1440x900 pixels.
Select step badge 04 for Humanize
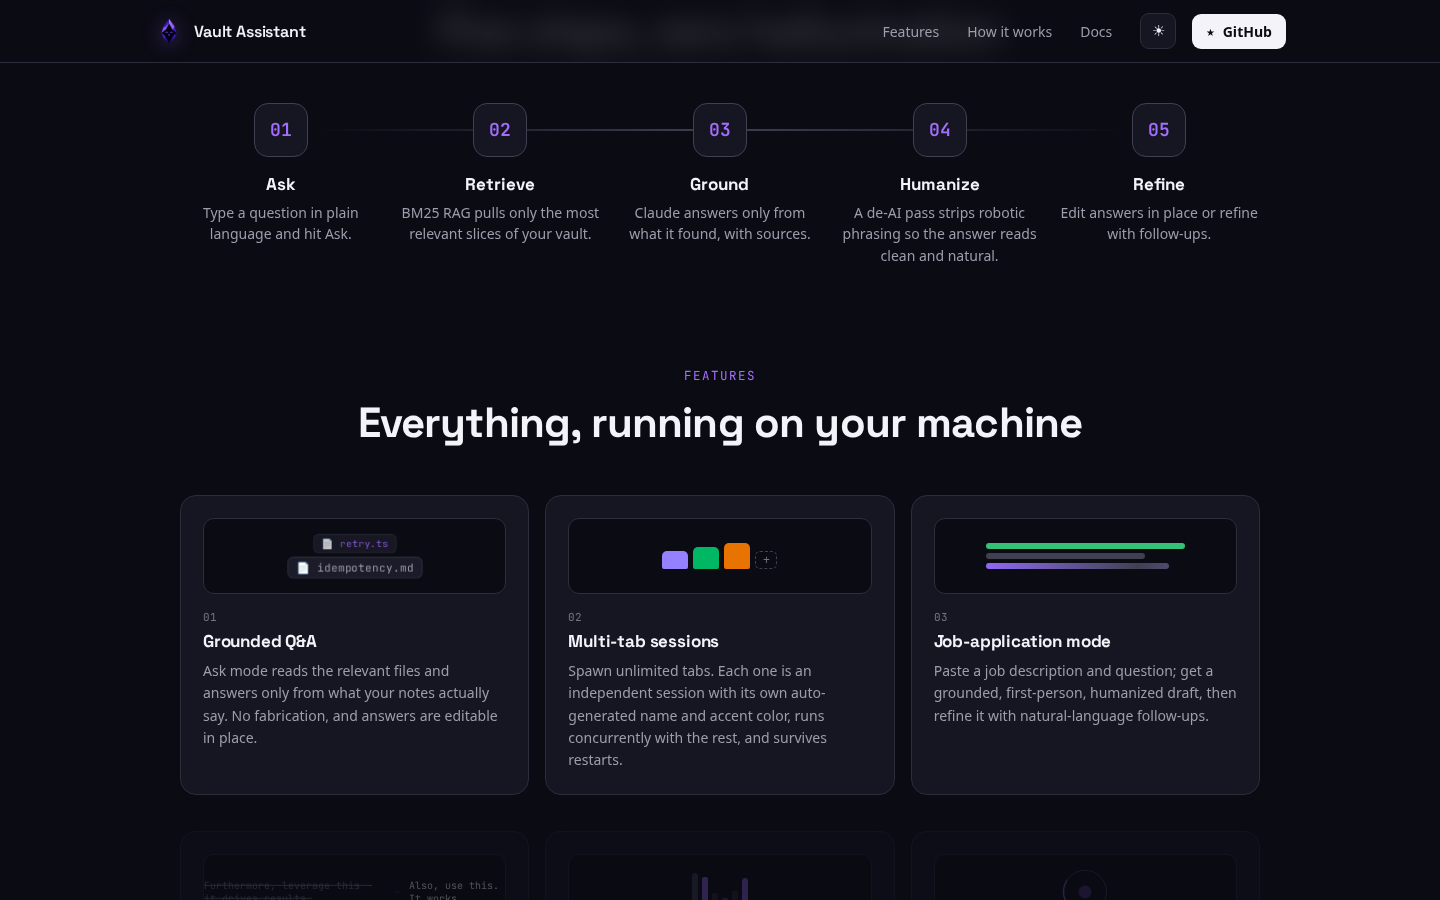940,130
